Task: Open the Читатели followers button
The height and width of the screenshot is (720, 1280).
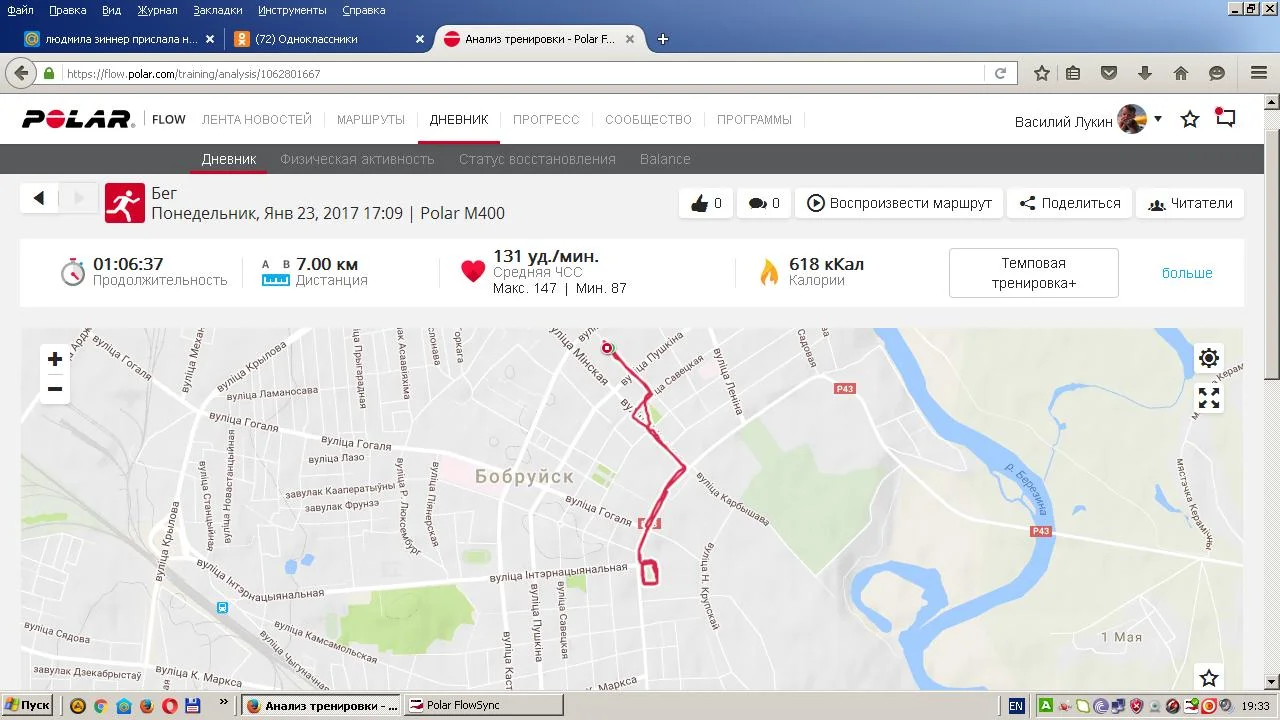Action: coord(1190,203)
